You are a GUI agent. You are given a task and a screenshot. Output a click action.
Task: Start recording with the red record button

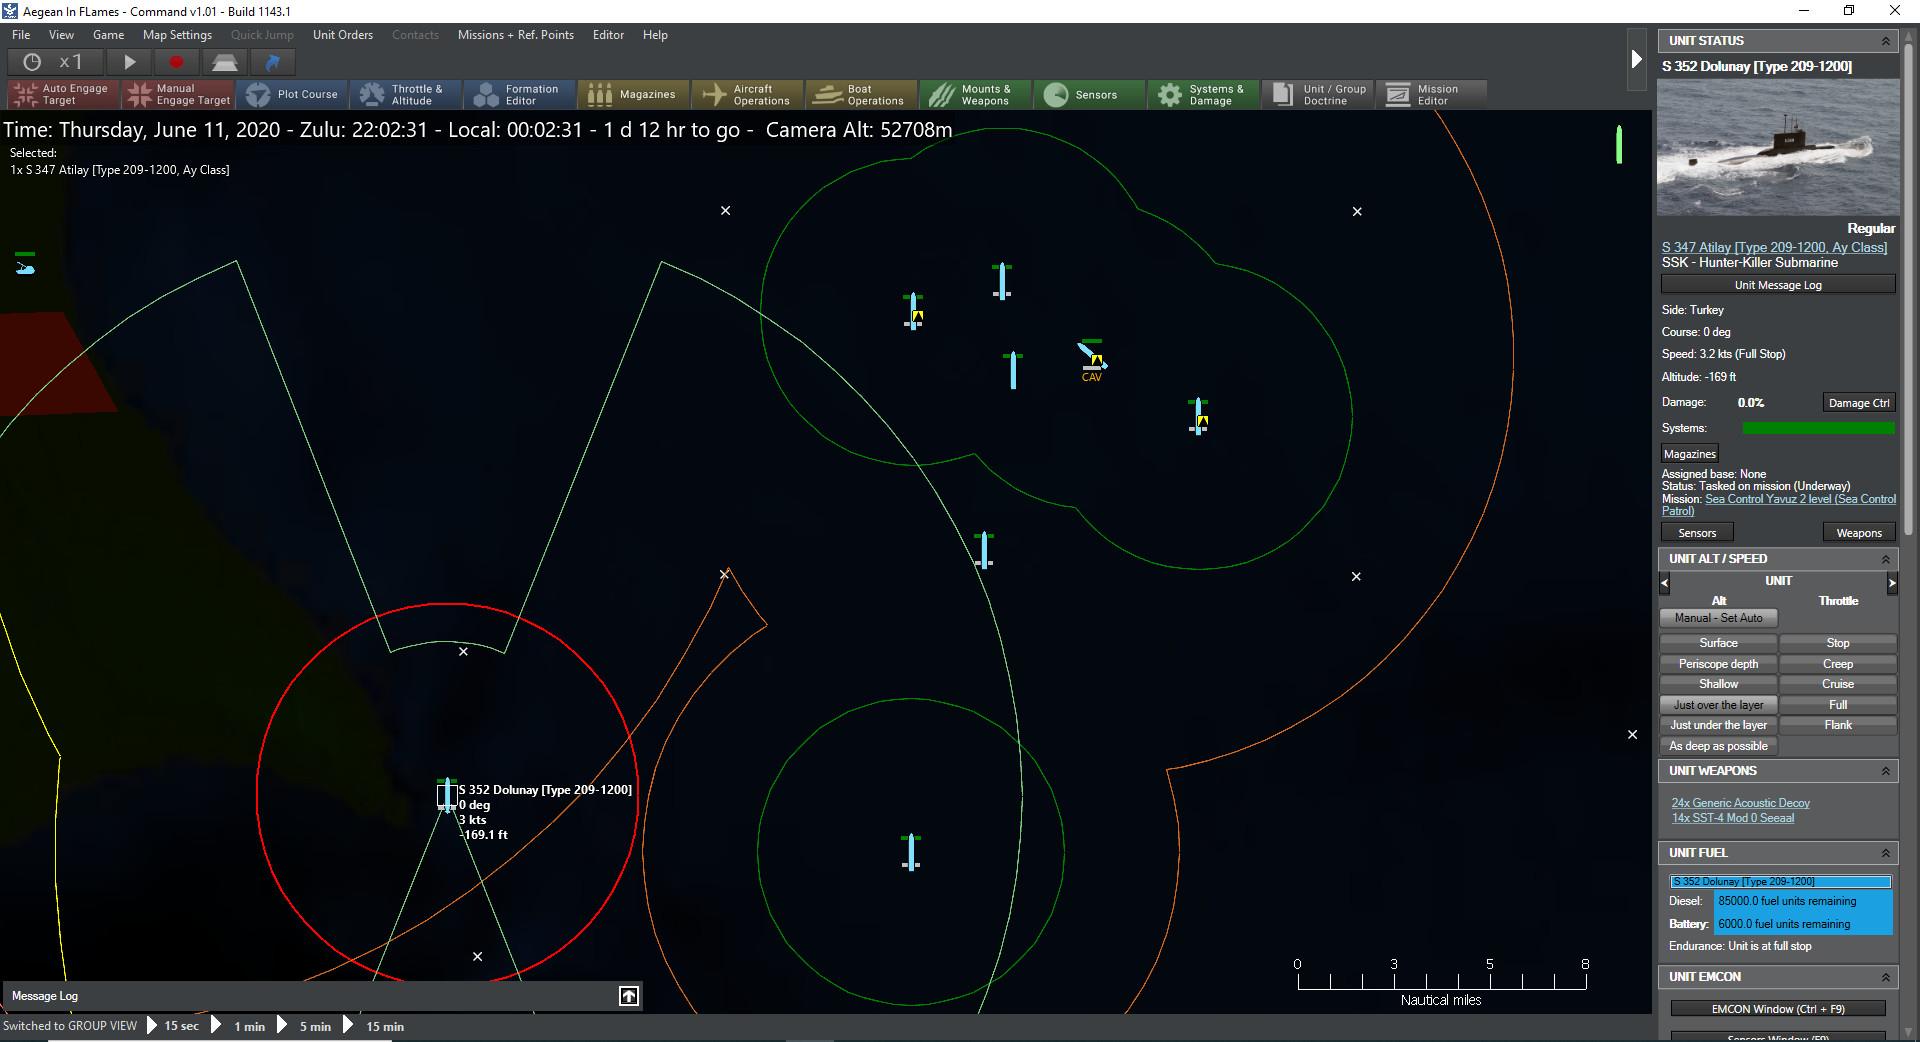coord(178,62)
